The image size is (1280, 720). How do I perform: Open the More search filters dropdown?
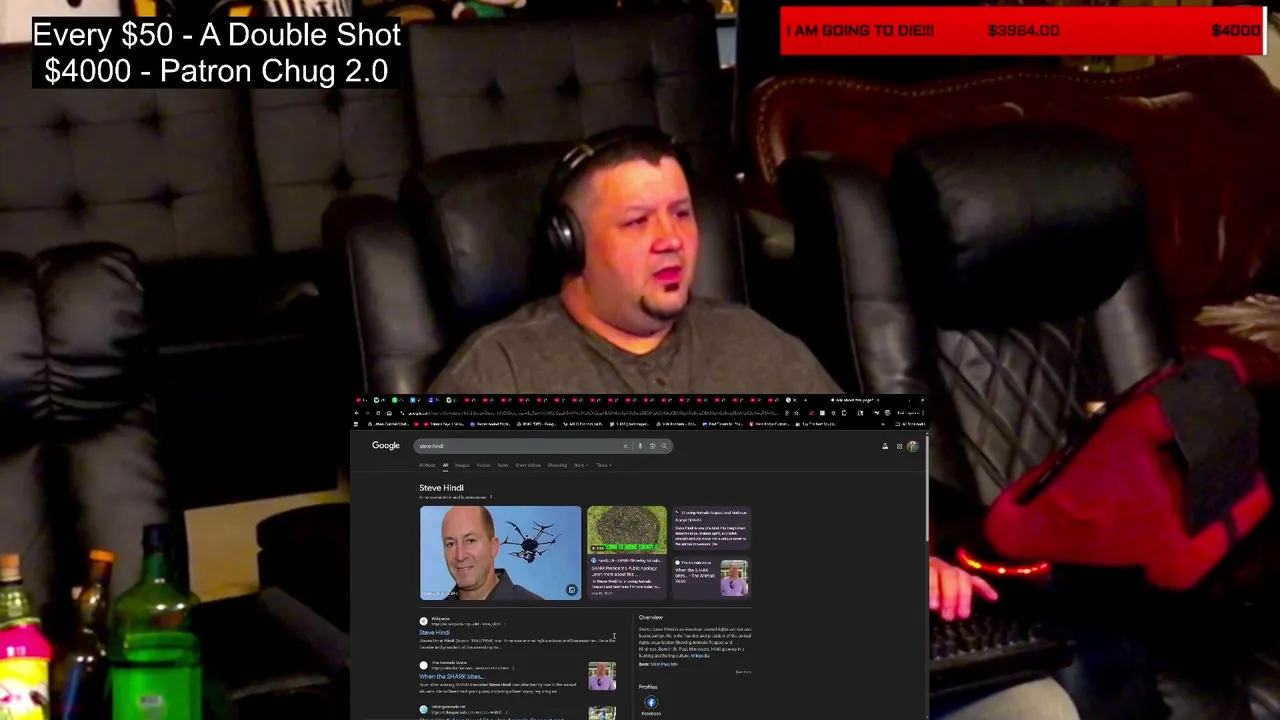[x=580, y=465]
